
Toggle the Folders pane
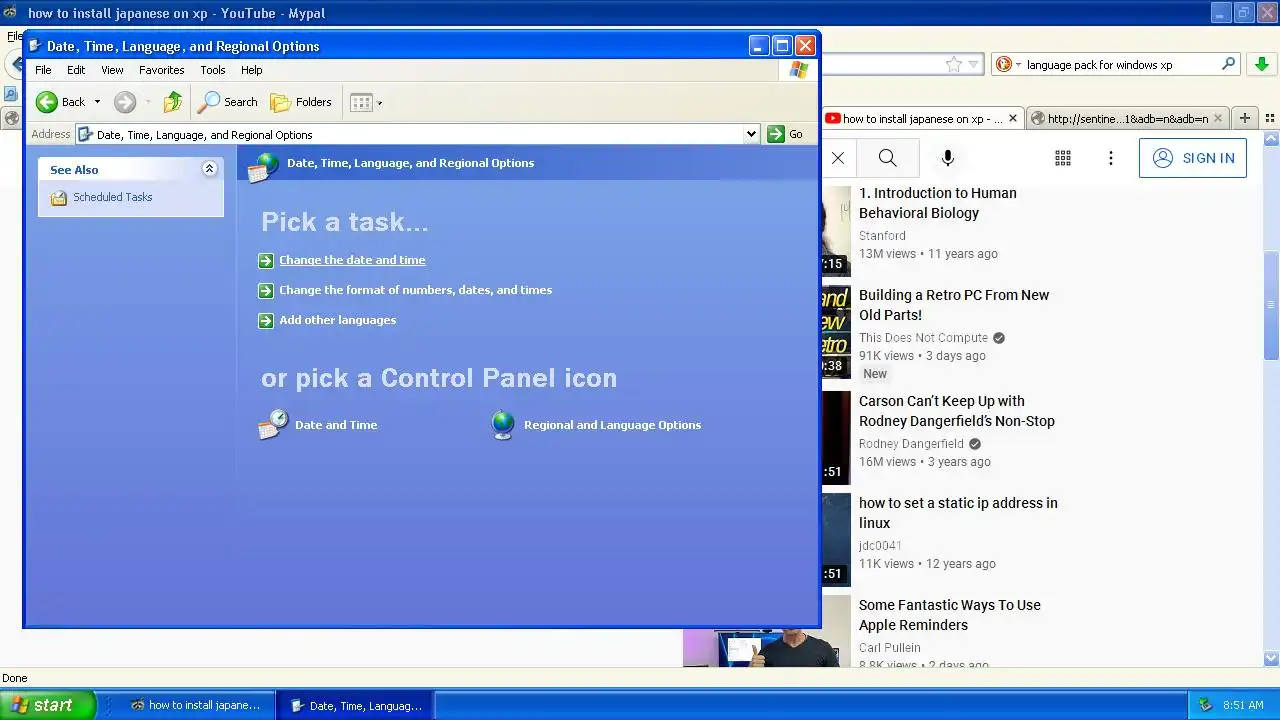point(301,102)
